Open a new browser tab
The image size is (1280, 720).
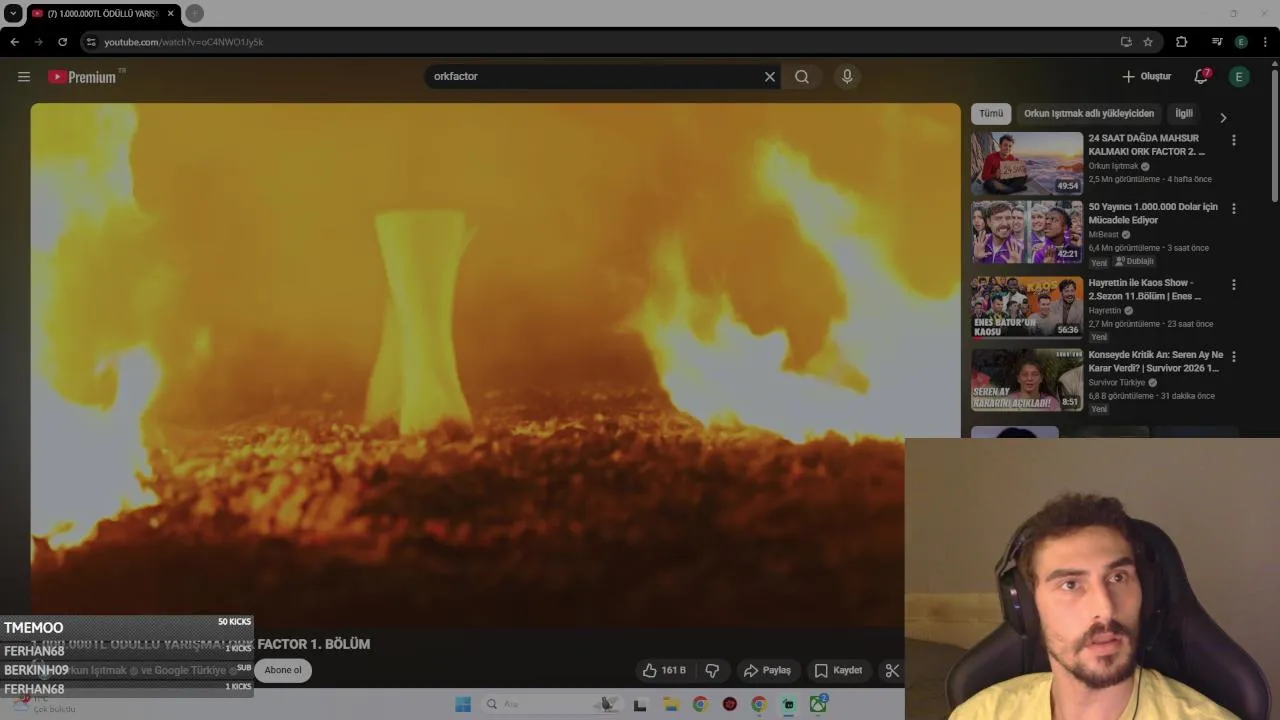pyautogui.click(x=194, y=14)
